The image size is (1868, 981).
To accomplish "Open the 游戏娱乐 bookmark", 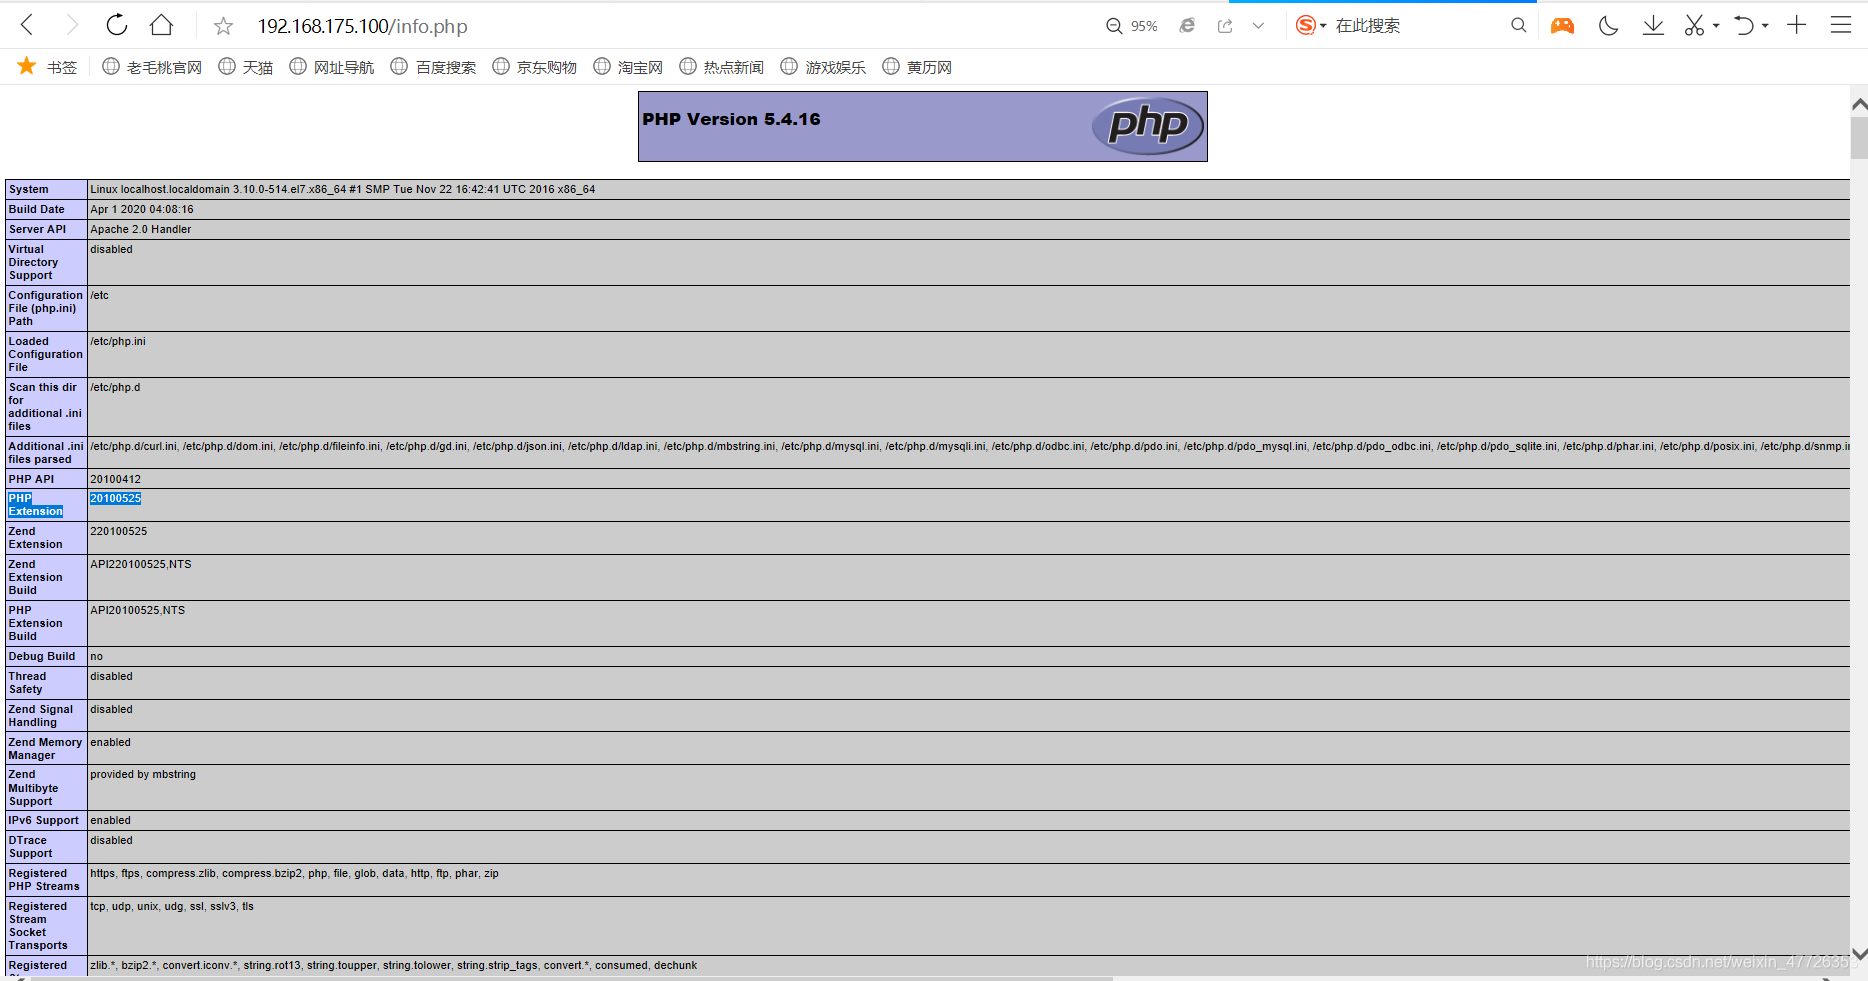I will 823,67.
